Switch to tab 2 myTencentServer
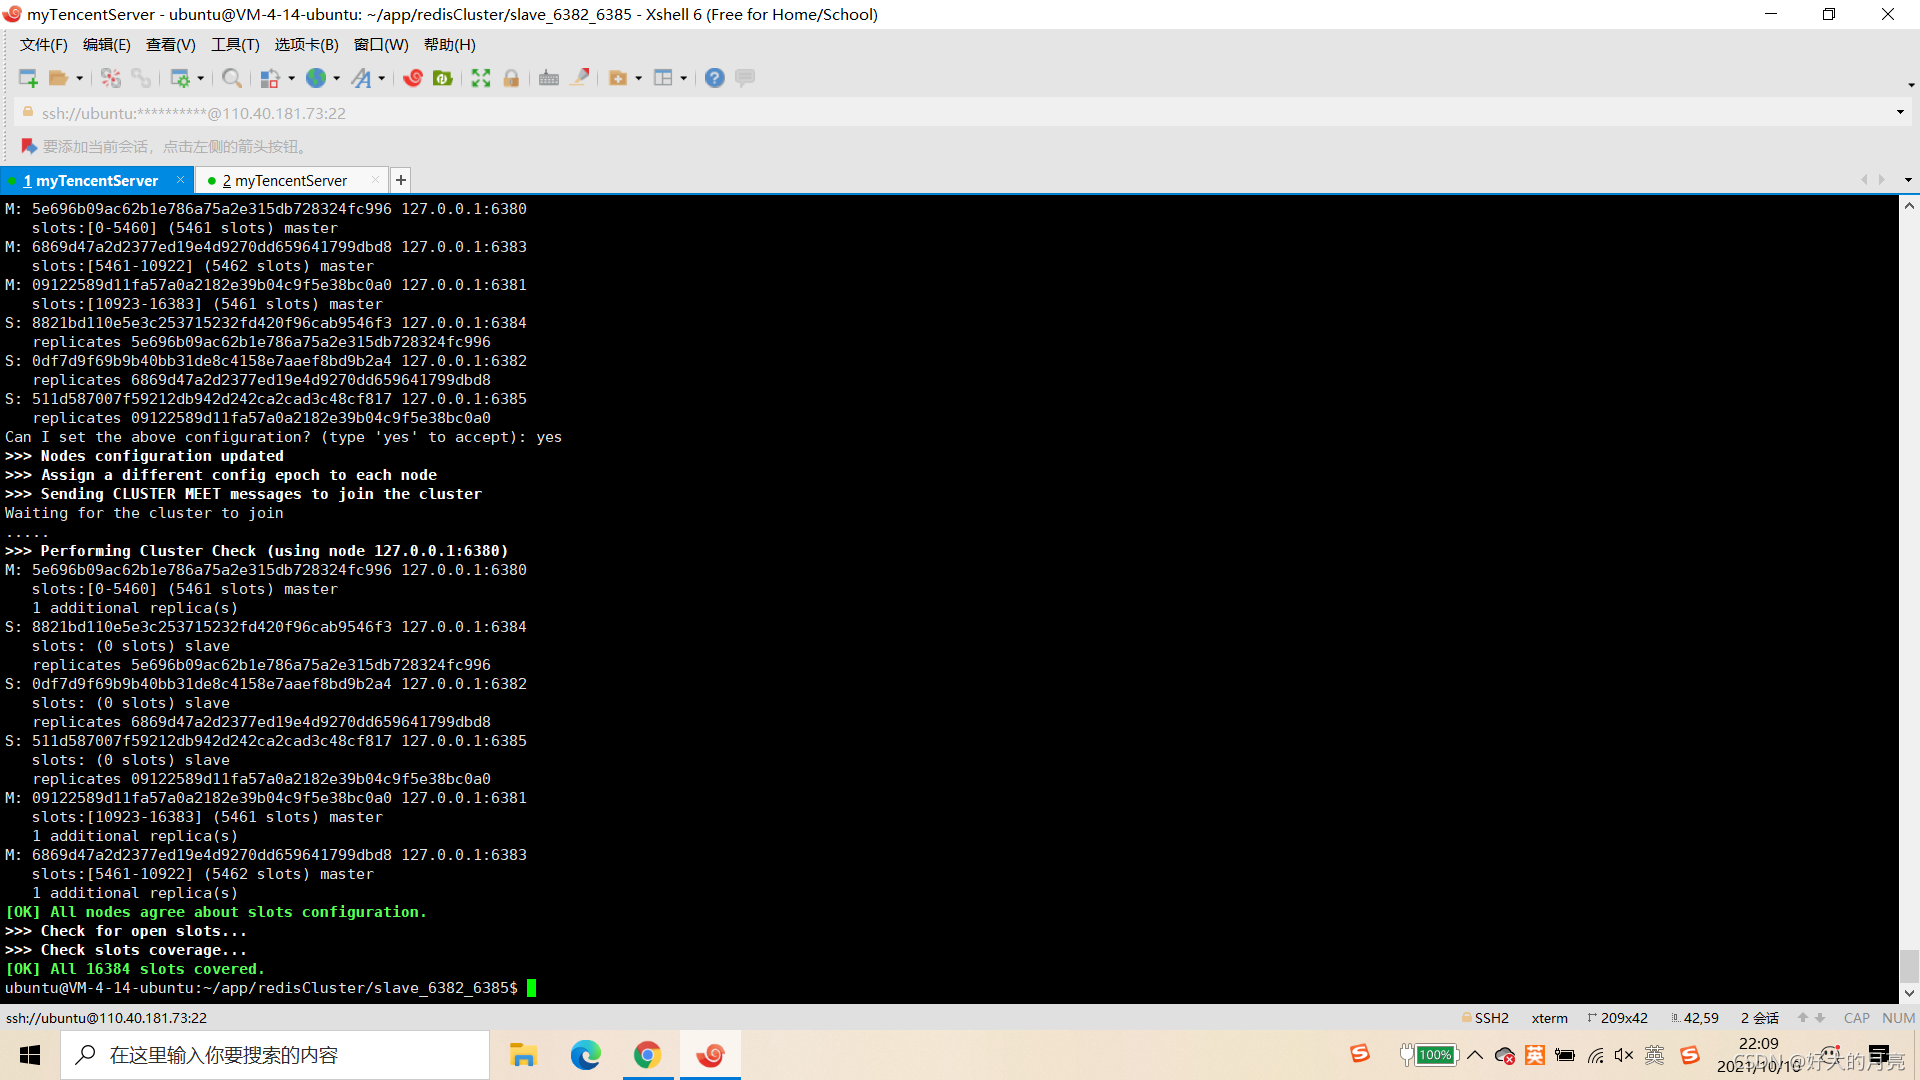This screenshot has width=1920, height=1080. point(285,181)
